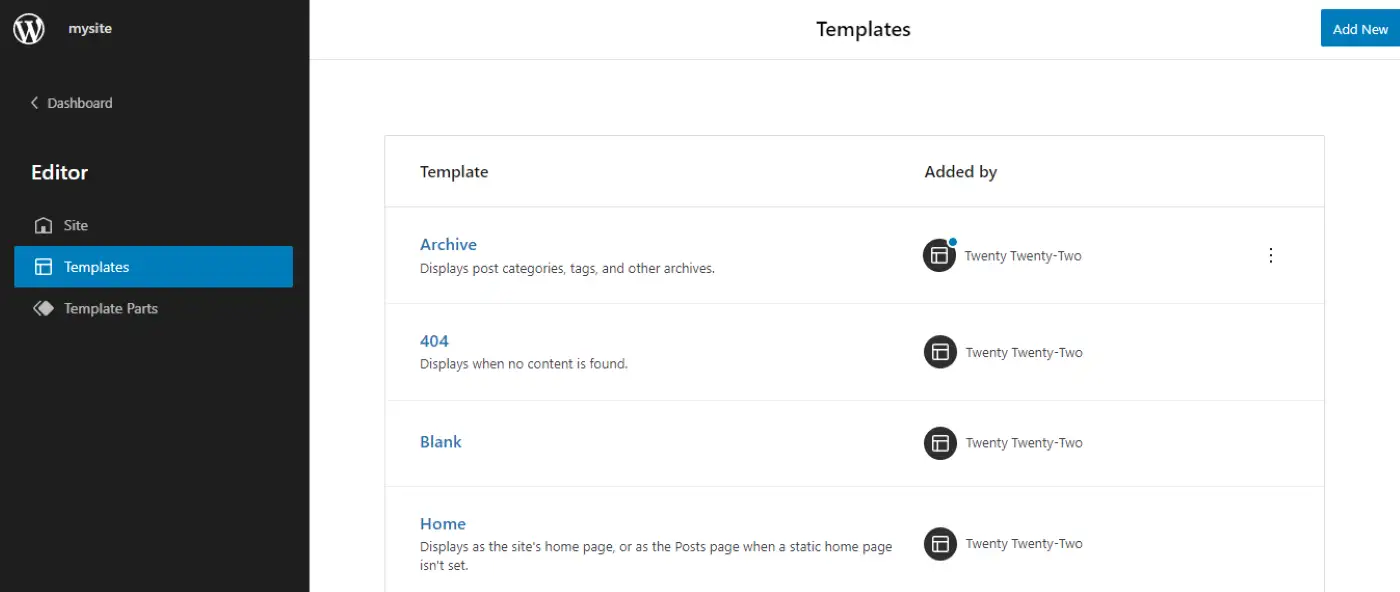Click the theme icon in Blank row
This screenshot has width=1400, height=592.
940,443
